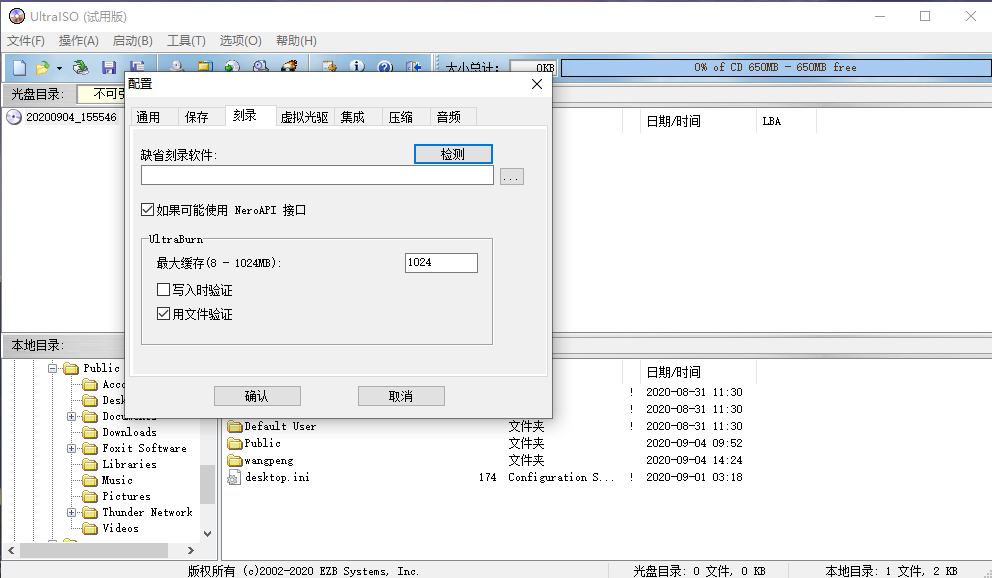Viewport: 992px width, 578px height.
Task: Open the 工具(T) menu
Action: (186, 40)
